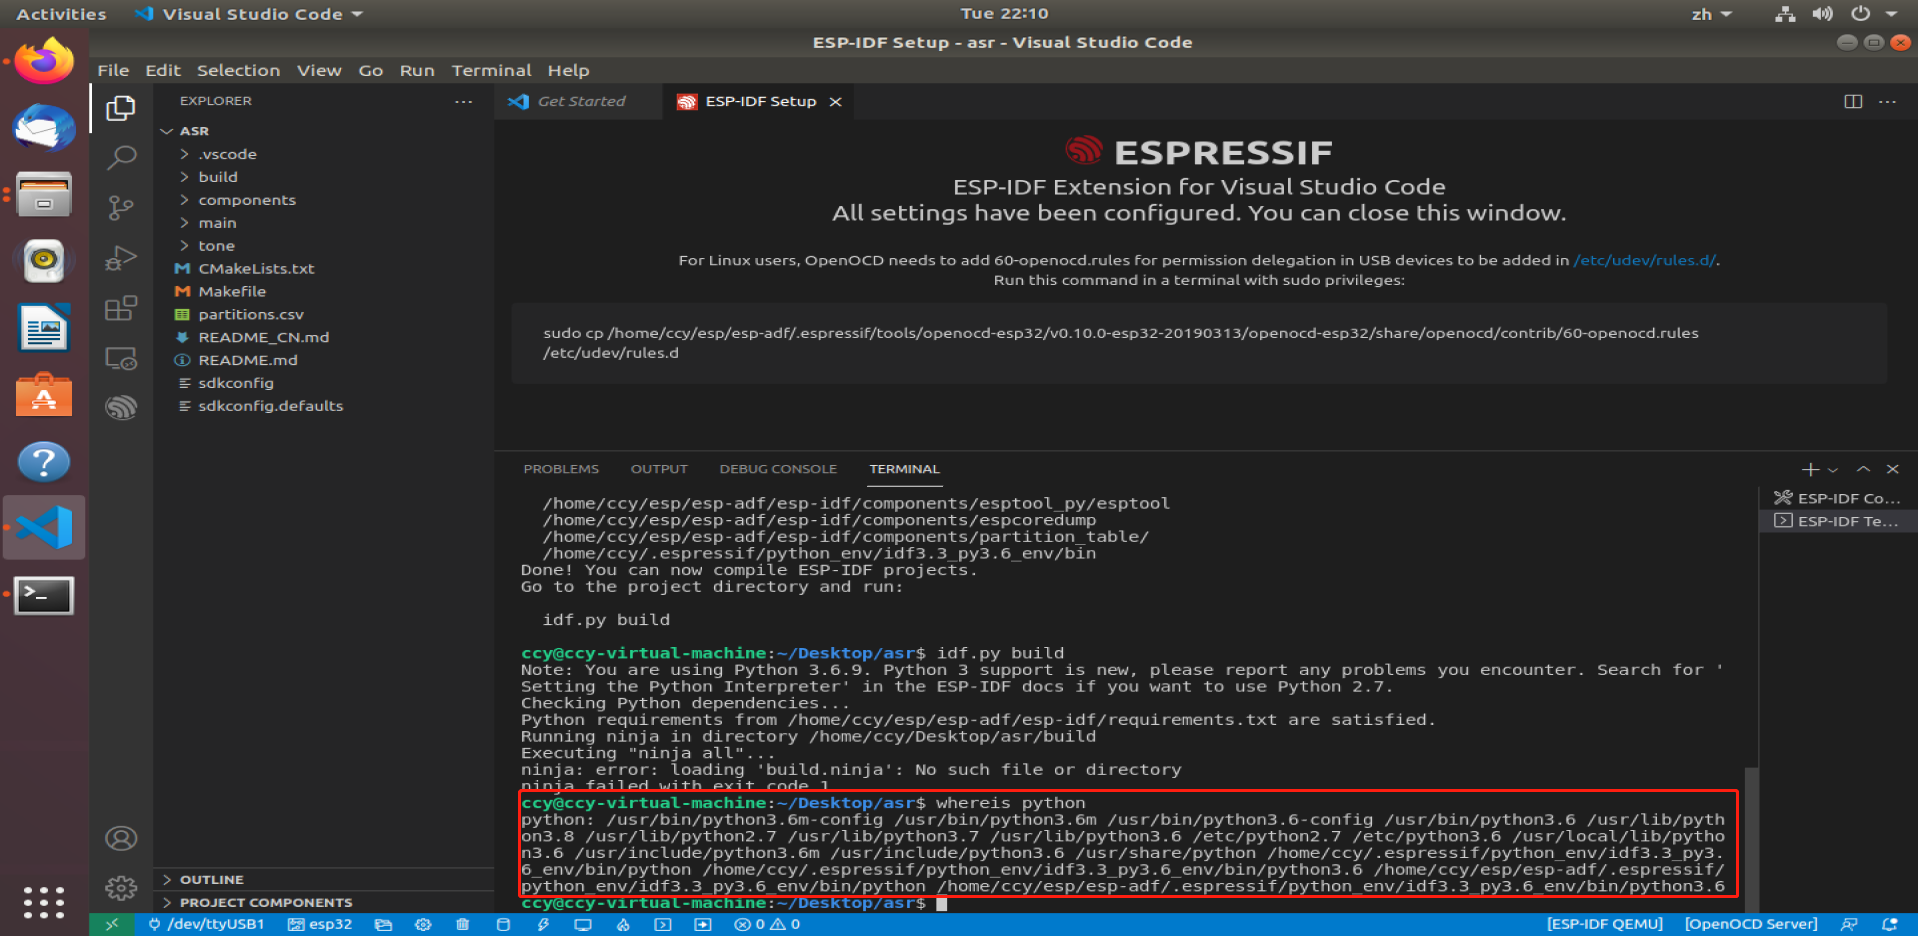Switch to the OUTPUT panel tab
Viewport: 1918px width, 936px height.
click(659, 468)
